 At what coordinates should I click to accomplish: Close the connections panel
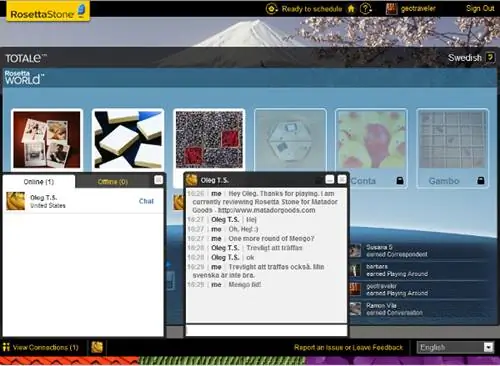[159, 180]
